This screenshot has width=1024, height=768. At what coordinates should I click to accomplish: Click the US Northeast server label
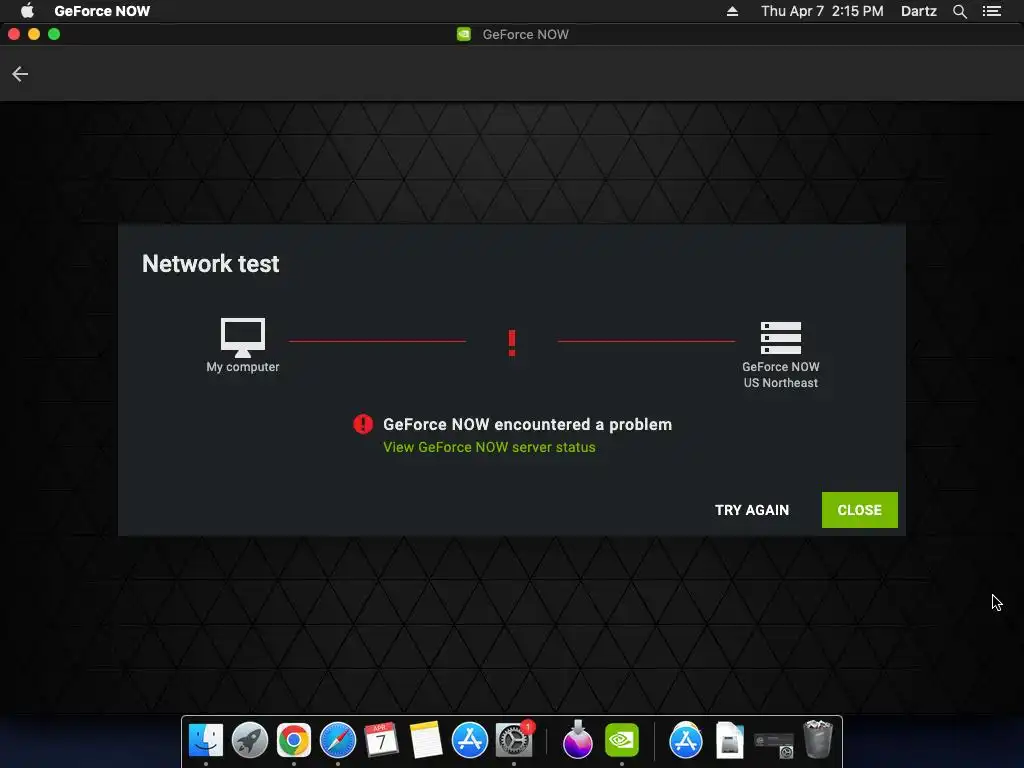[x=780, y=383]
